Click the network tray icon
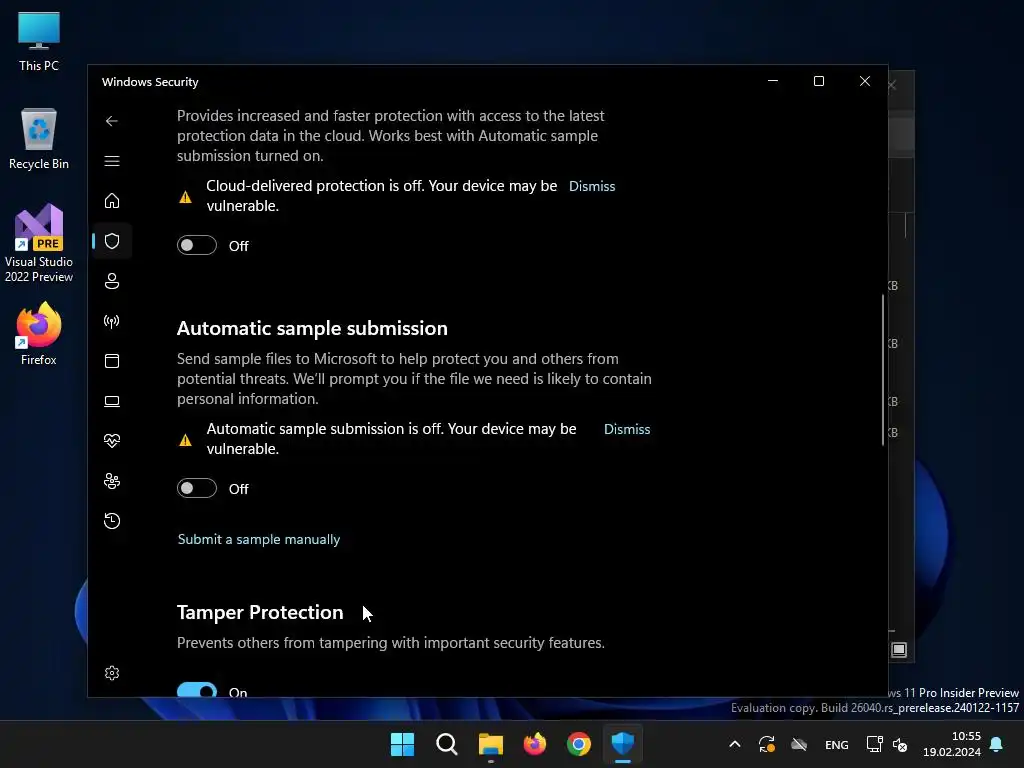Image resolution: width=1024 pixels, height=768 pixels. (x=874, y=744)
